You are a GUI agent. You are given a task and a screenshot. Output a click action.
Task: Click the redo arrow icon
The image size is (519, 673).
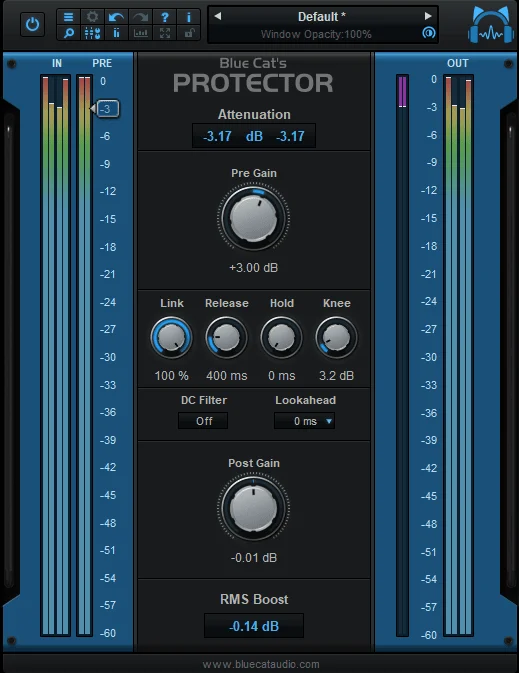[140, 17]
